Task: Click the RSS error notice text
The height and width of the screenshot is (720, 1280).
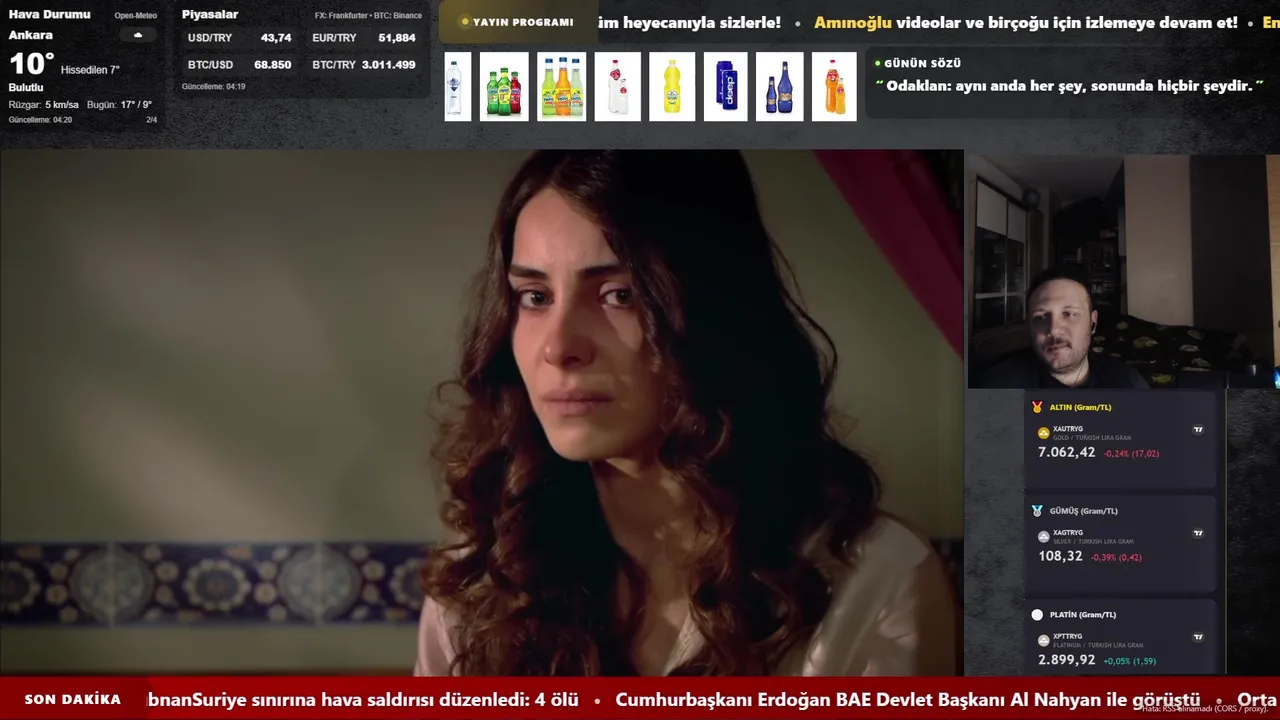Action: click(1204, 708)
